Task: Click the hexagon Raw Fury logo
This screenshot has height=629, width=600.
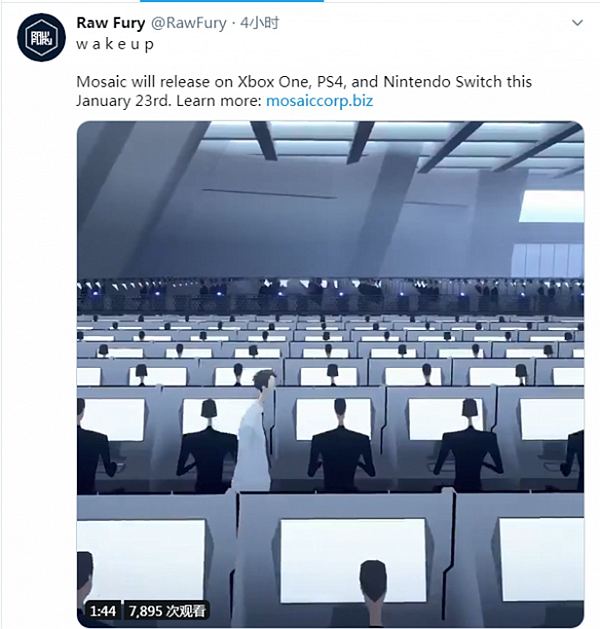Action: pos(41,37)
